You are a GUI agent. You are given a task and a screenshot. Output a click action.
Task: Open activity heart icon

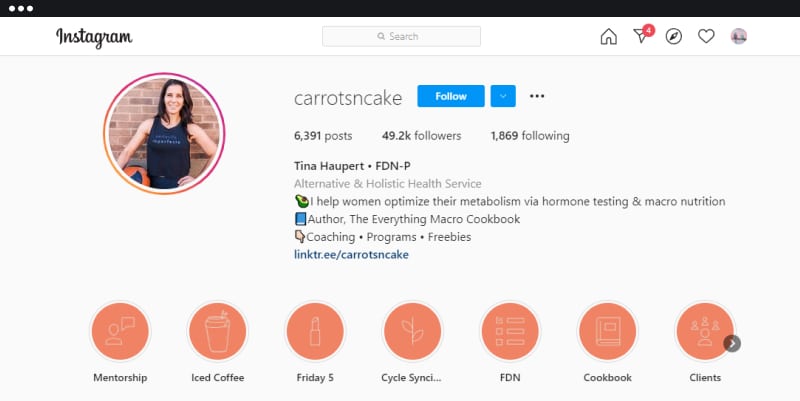coord(706,36)
